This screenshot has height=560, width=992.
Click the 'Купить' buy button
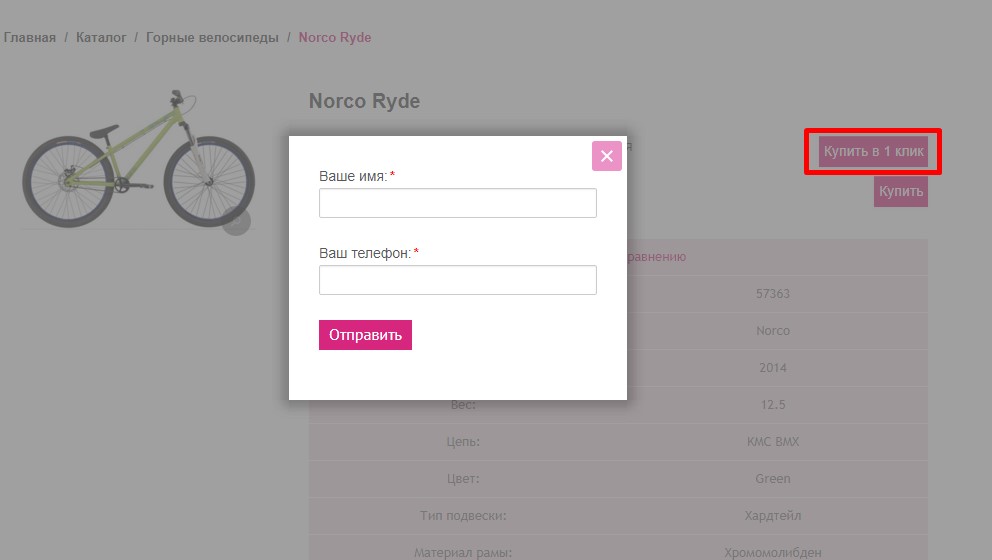point(901,191)
